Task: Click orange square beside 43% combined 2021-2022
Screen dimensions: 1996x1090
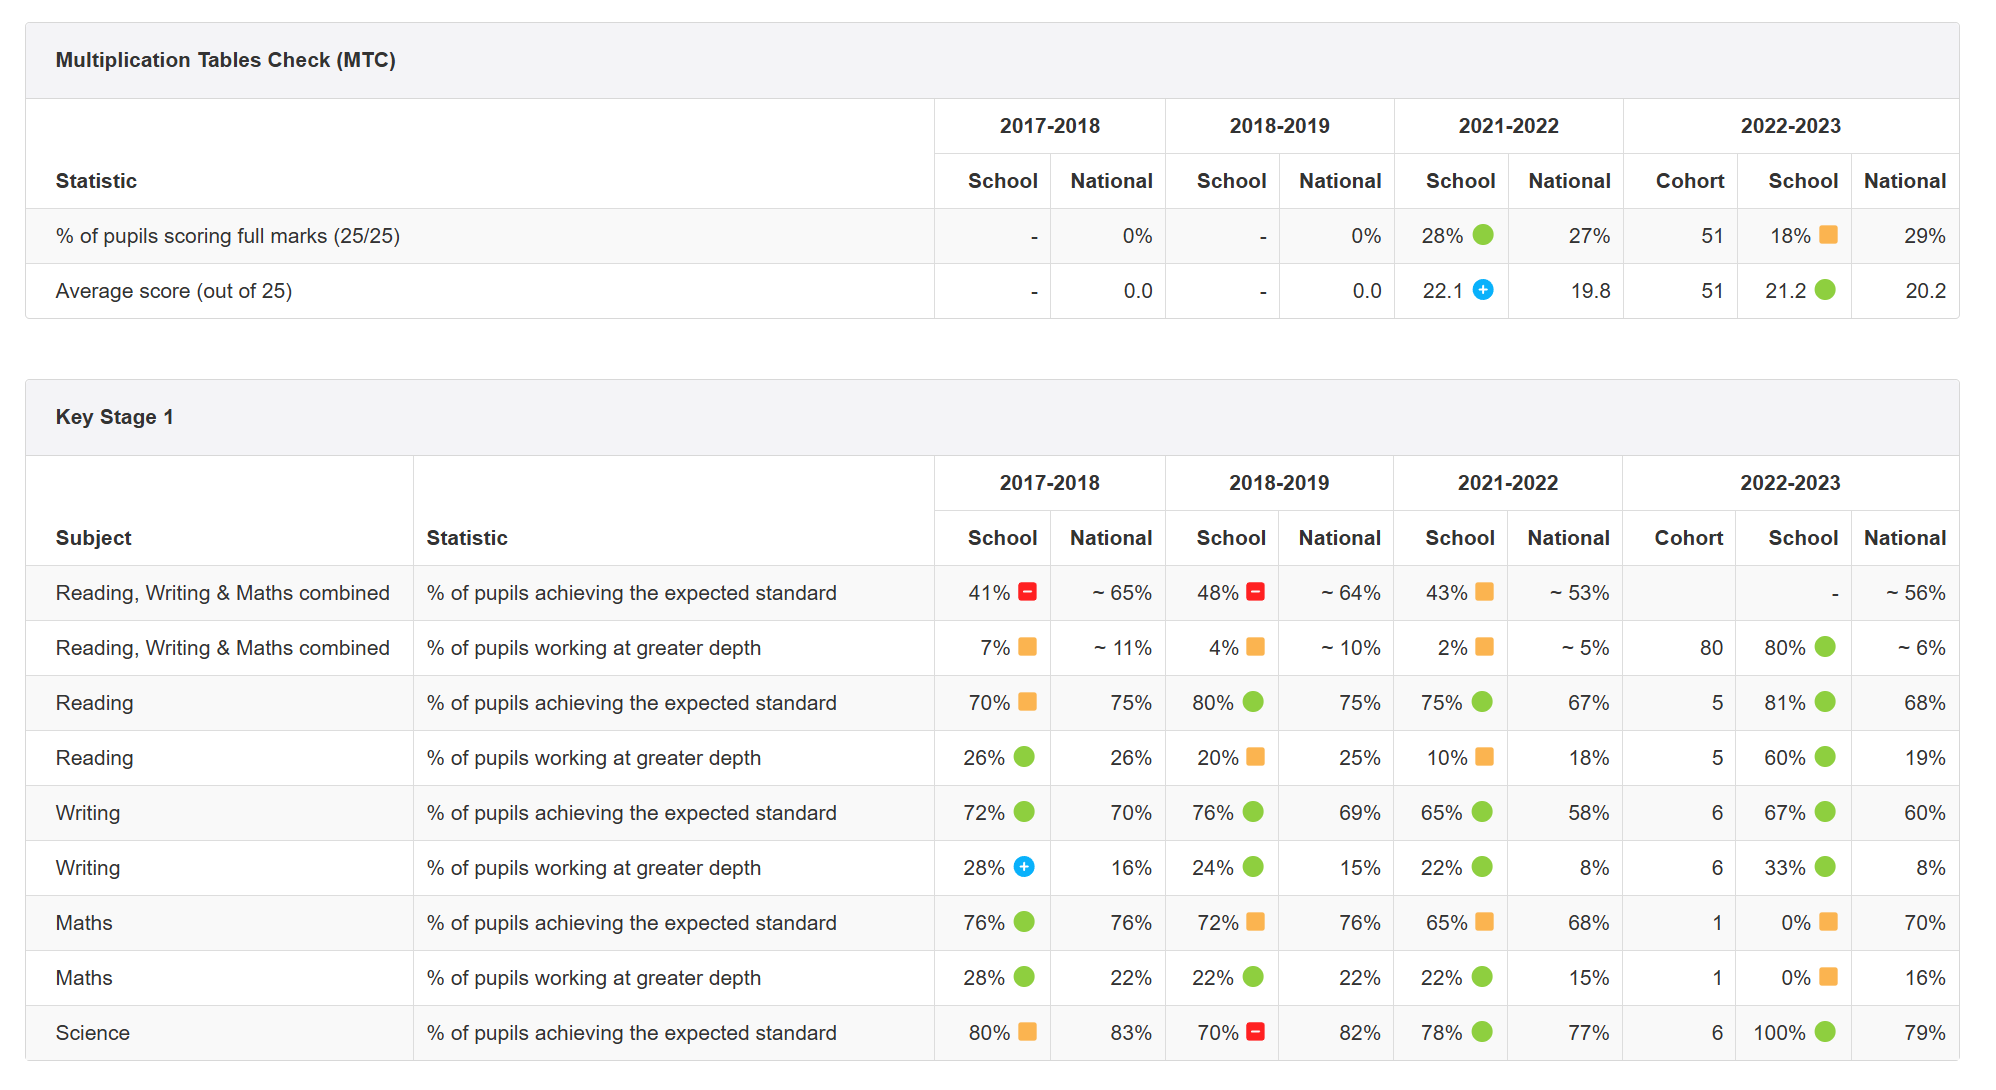Action: 1484,592
